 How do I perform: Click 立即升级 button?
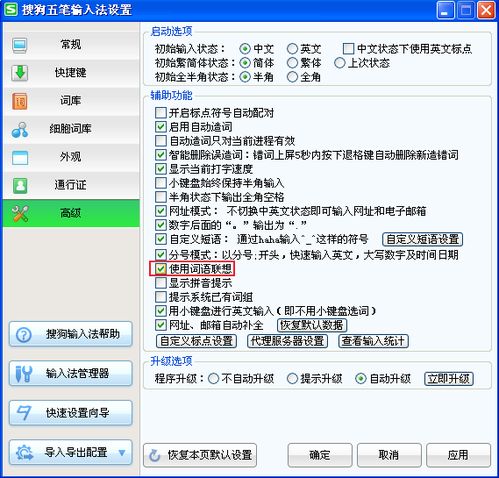point(449,379)
